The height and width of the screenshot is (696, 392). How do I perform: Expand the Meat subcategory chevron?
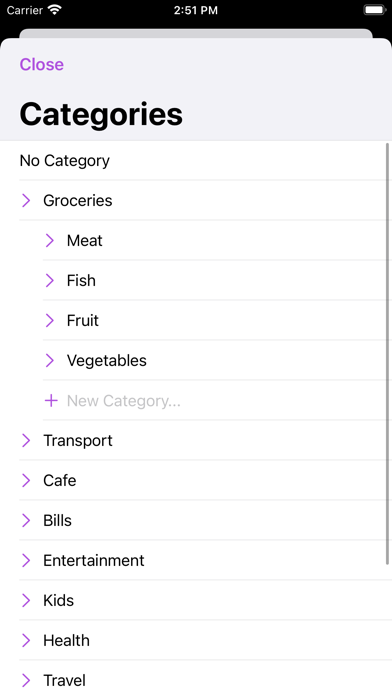50,241
